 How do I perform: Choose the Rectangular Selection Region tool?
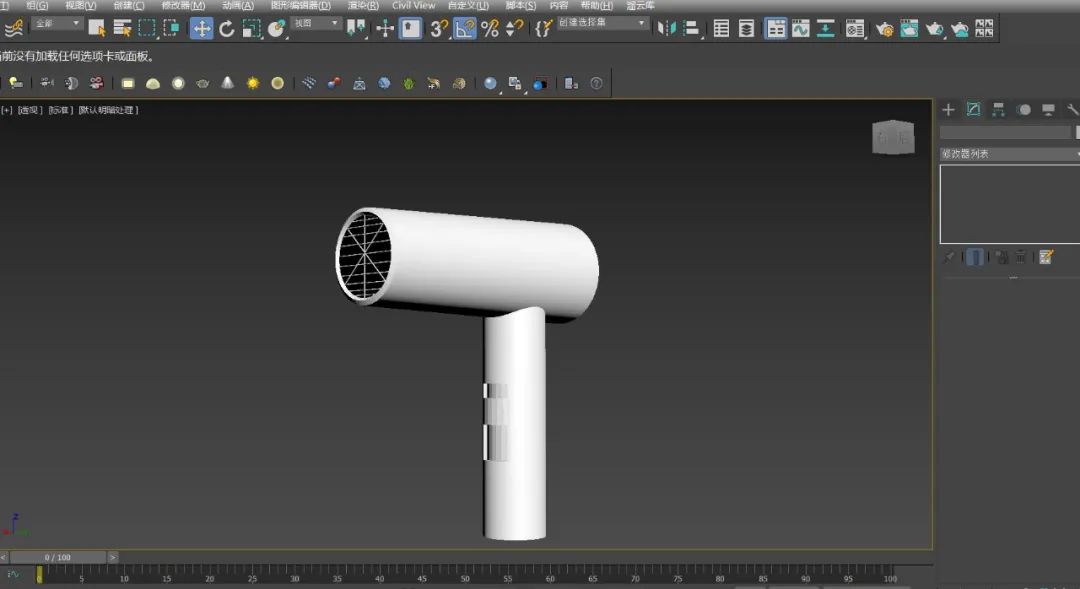click(x=147, y=28)
